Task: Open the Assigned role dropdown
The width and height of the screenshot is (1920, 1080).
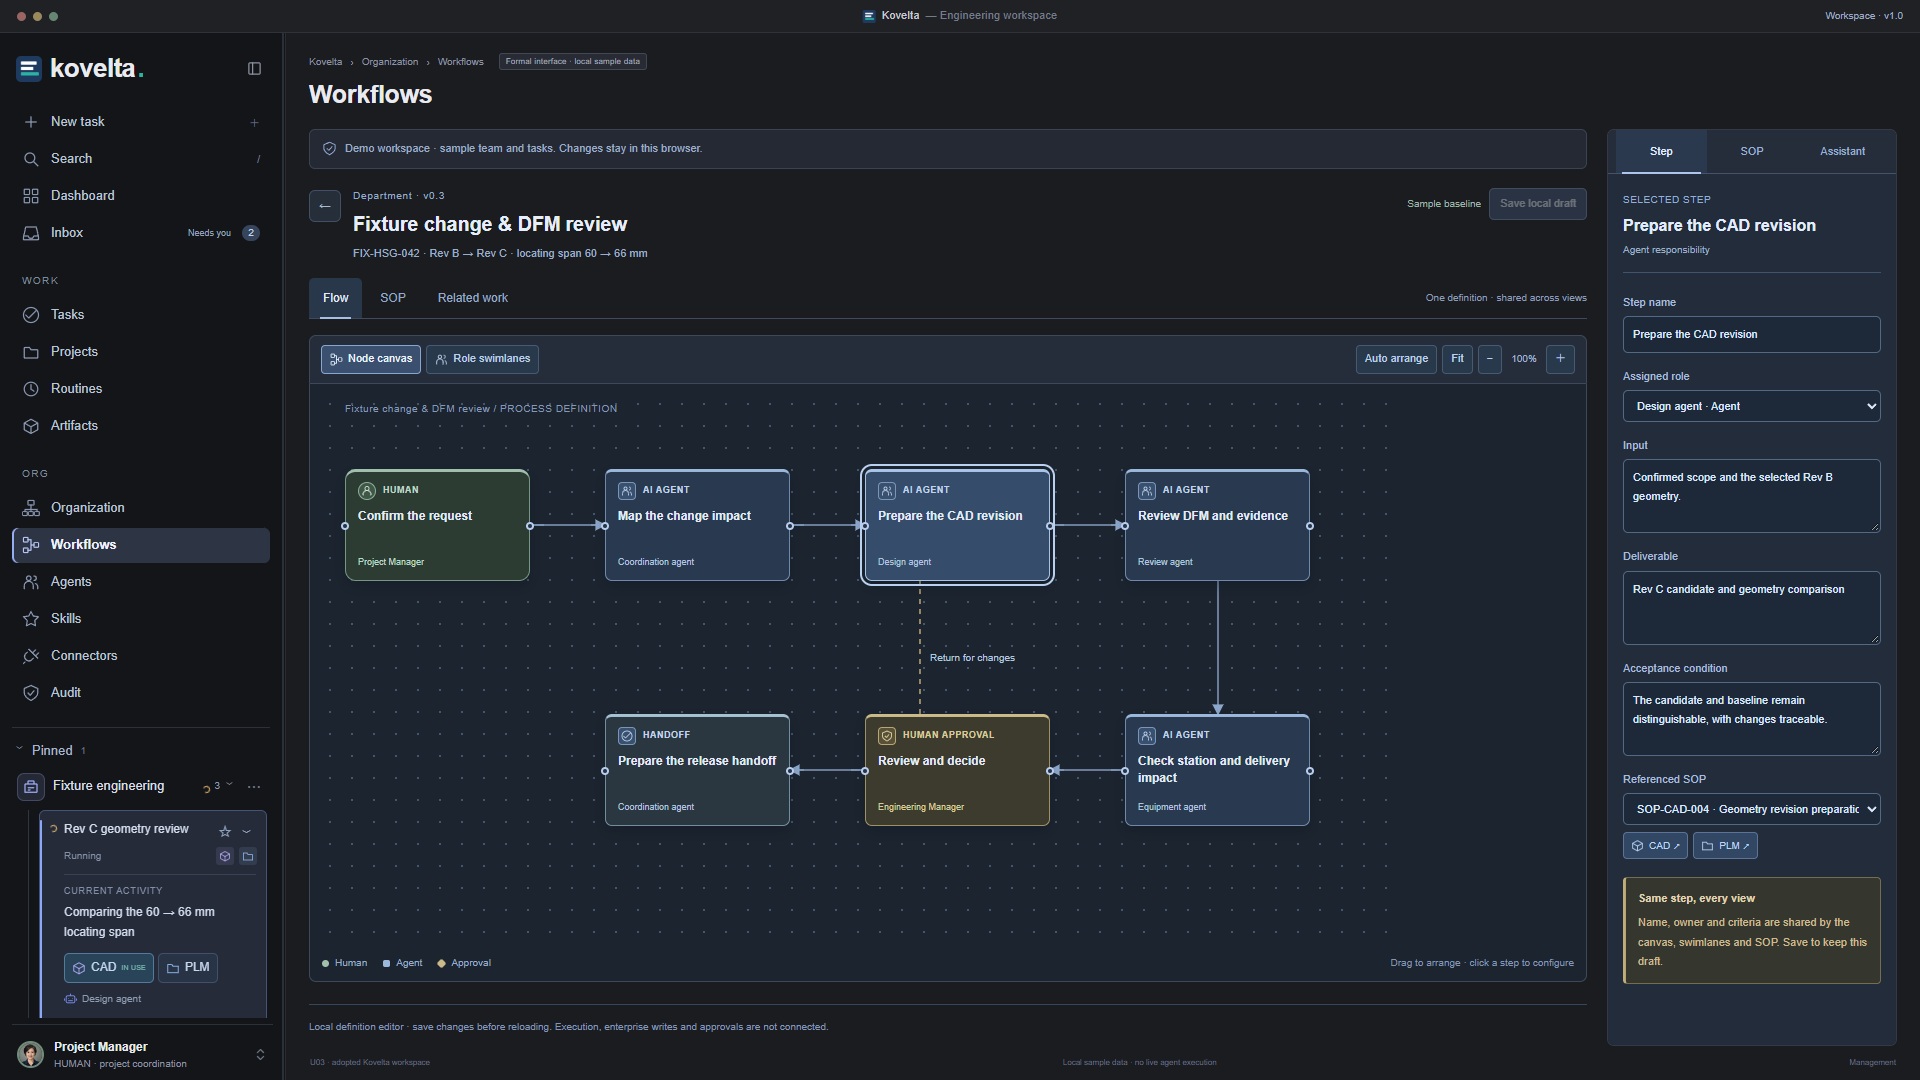Action: pyautogui.click(x=1751, y=406)
